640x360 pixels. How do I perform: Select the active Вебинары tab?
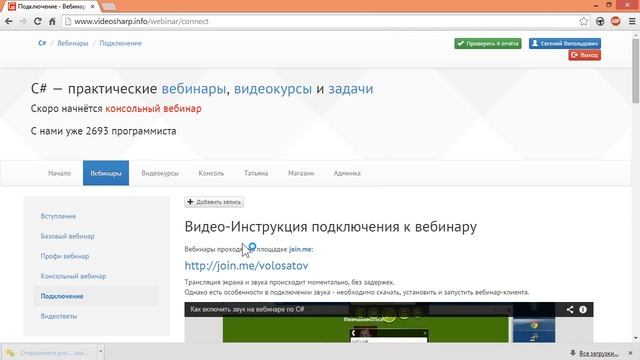tap(106, 173)
